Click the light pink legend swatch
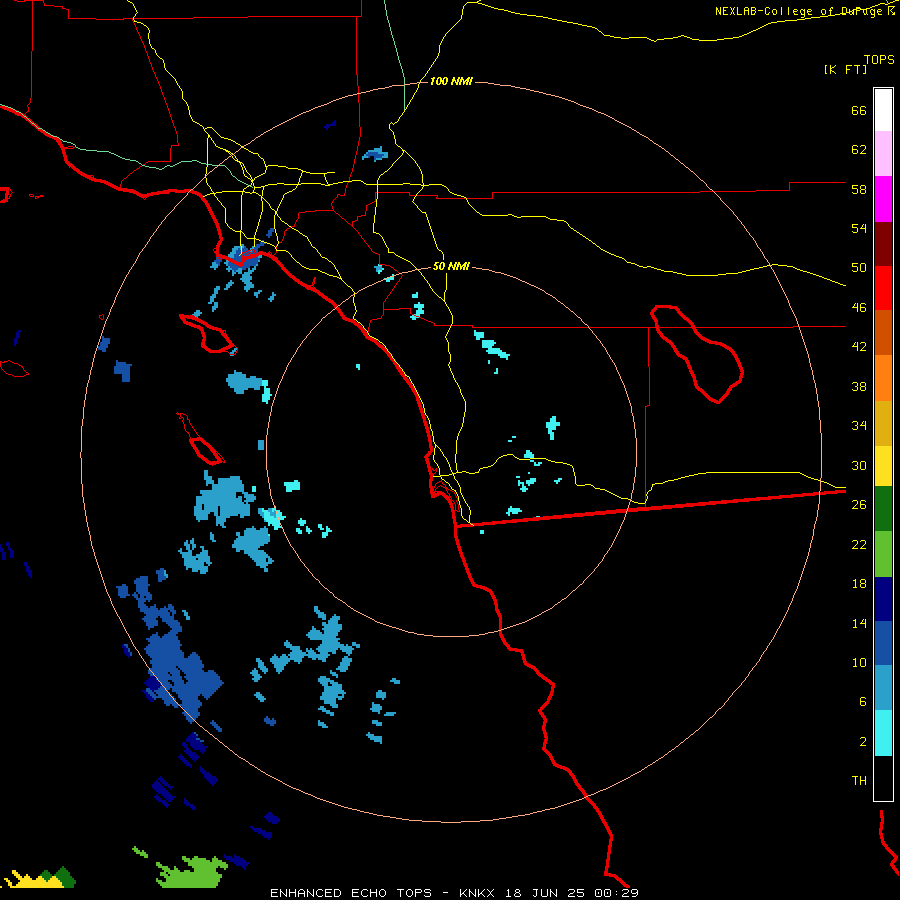 click(x=883, y=154)
